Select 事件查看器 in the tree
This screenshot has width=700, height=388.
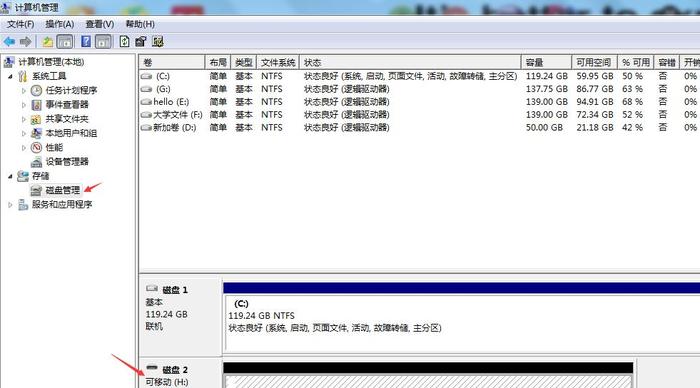[x=67, y=104]
